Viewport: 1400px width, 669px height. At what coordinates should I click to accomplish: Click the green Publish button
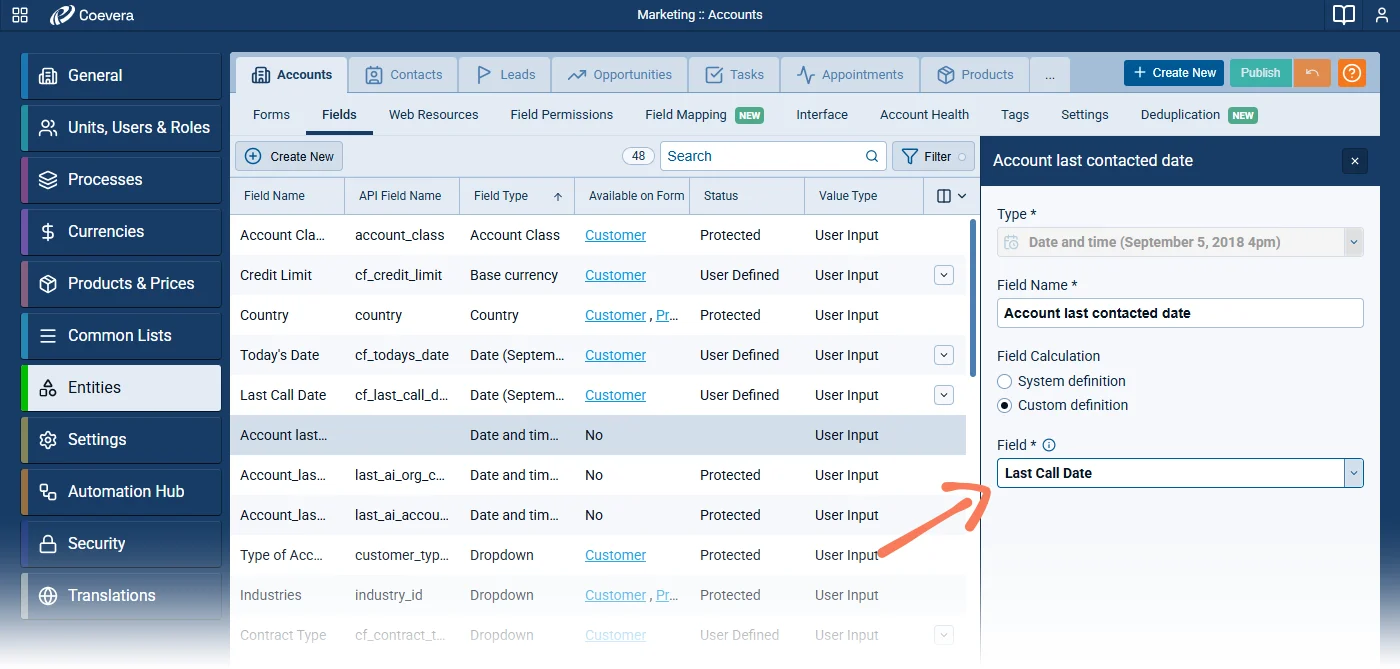pyautogui.click(x=1260, y=73)
